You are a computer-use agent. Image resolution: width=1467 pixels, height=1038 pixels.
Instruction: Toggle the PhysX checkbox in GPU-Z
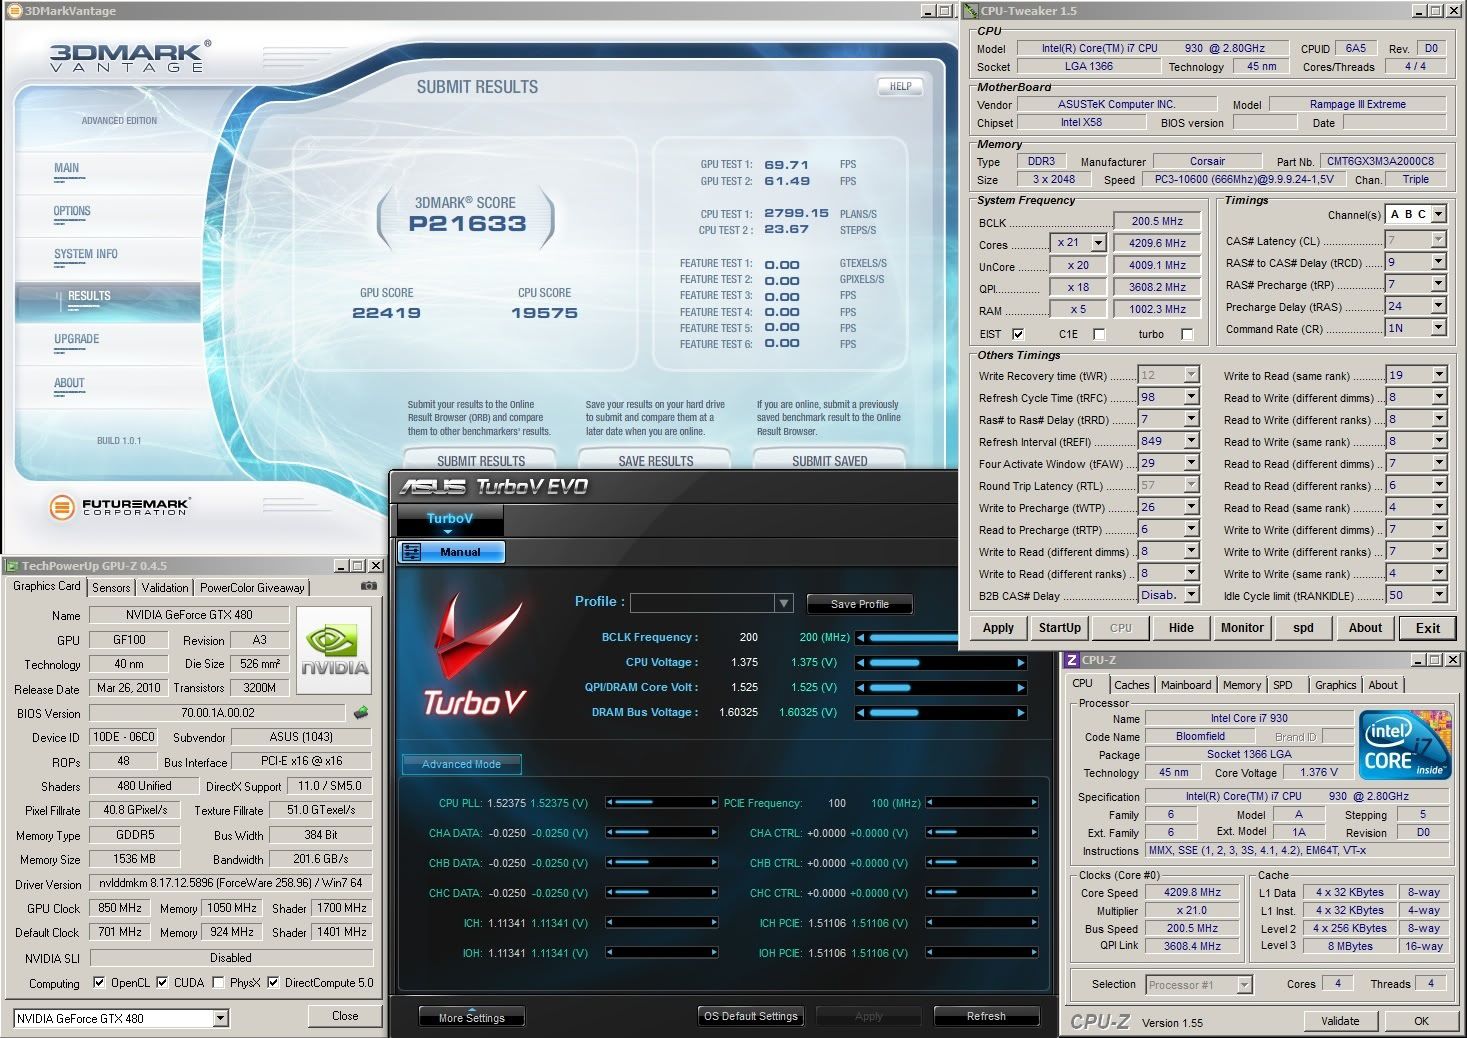pyautogui.click(x=218, y=983)
